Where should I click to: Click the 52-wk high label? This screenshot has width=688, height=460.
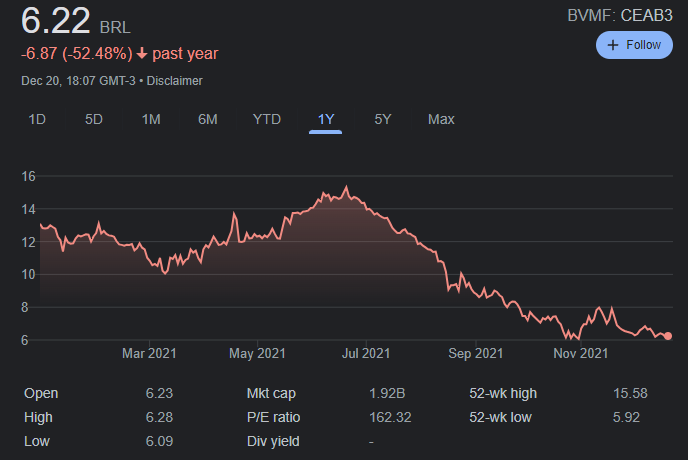click(503, 393)
